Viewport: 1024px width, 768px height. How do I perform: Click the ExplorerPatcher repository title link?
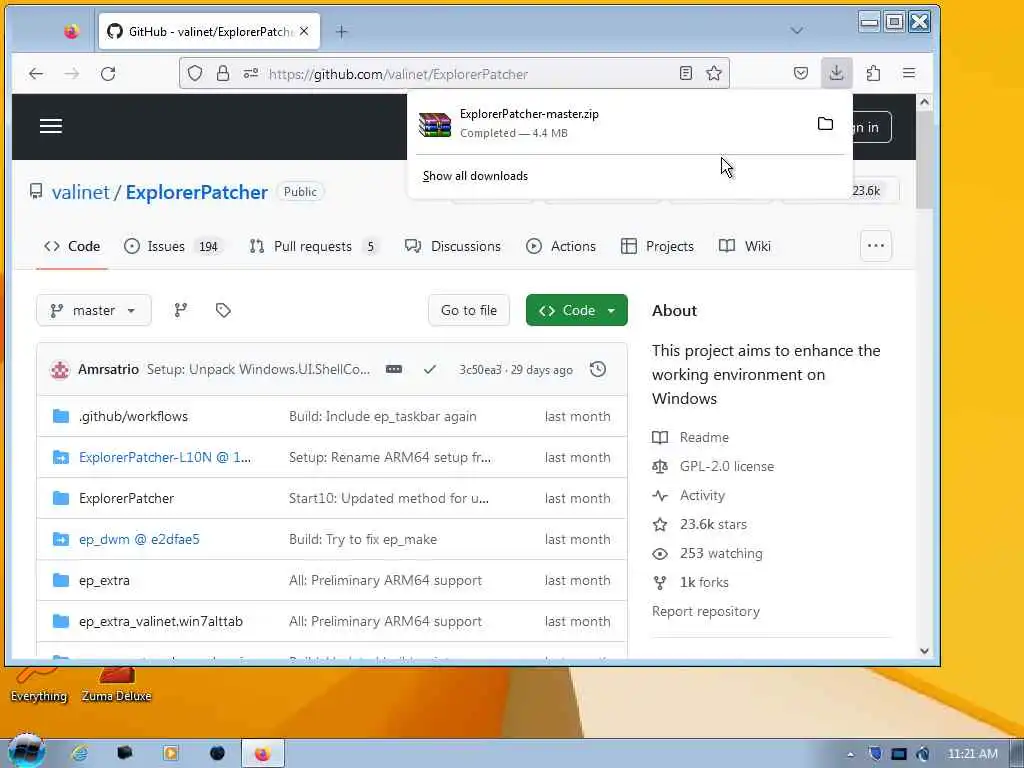click(197, 192)
